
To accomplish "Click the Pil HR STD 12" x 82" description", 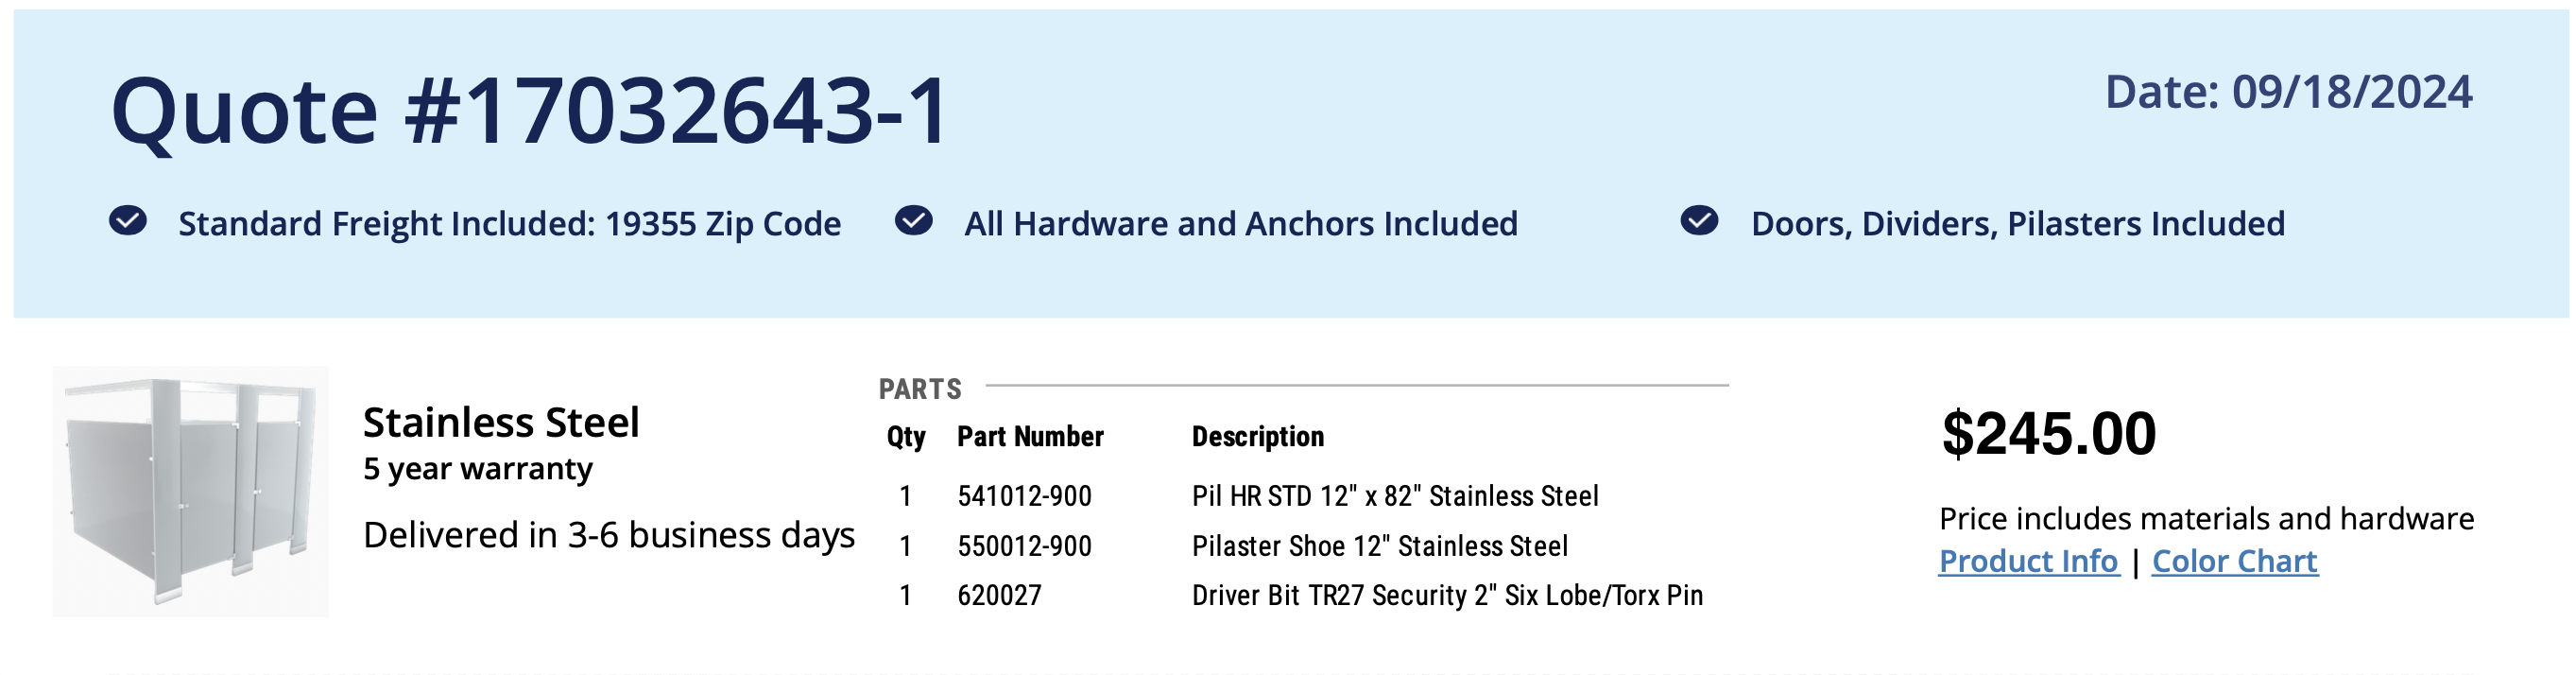I will [1394, 496].
